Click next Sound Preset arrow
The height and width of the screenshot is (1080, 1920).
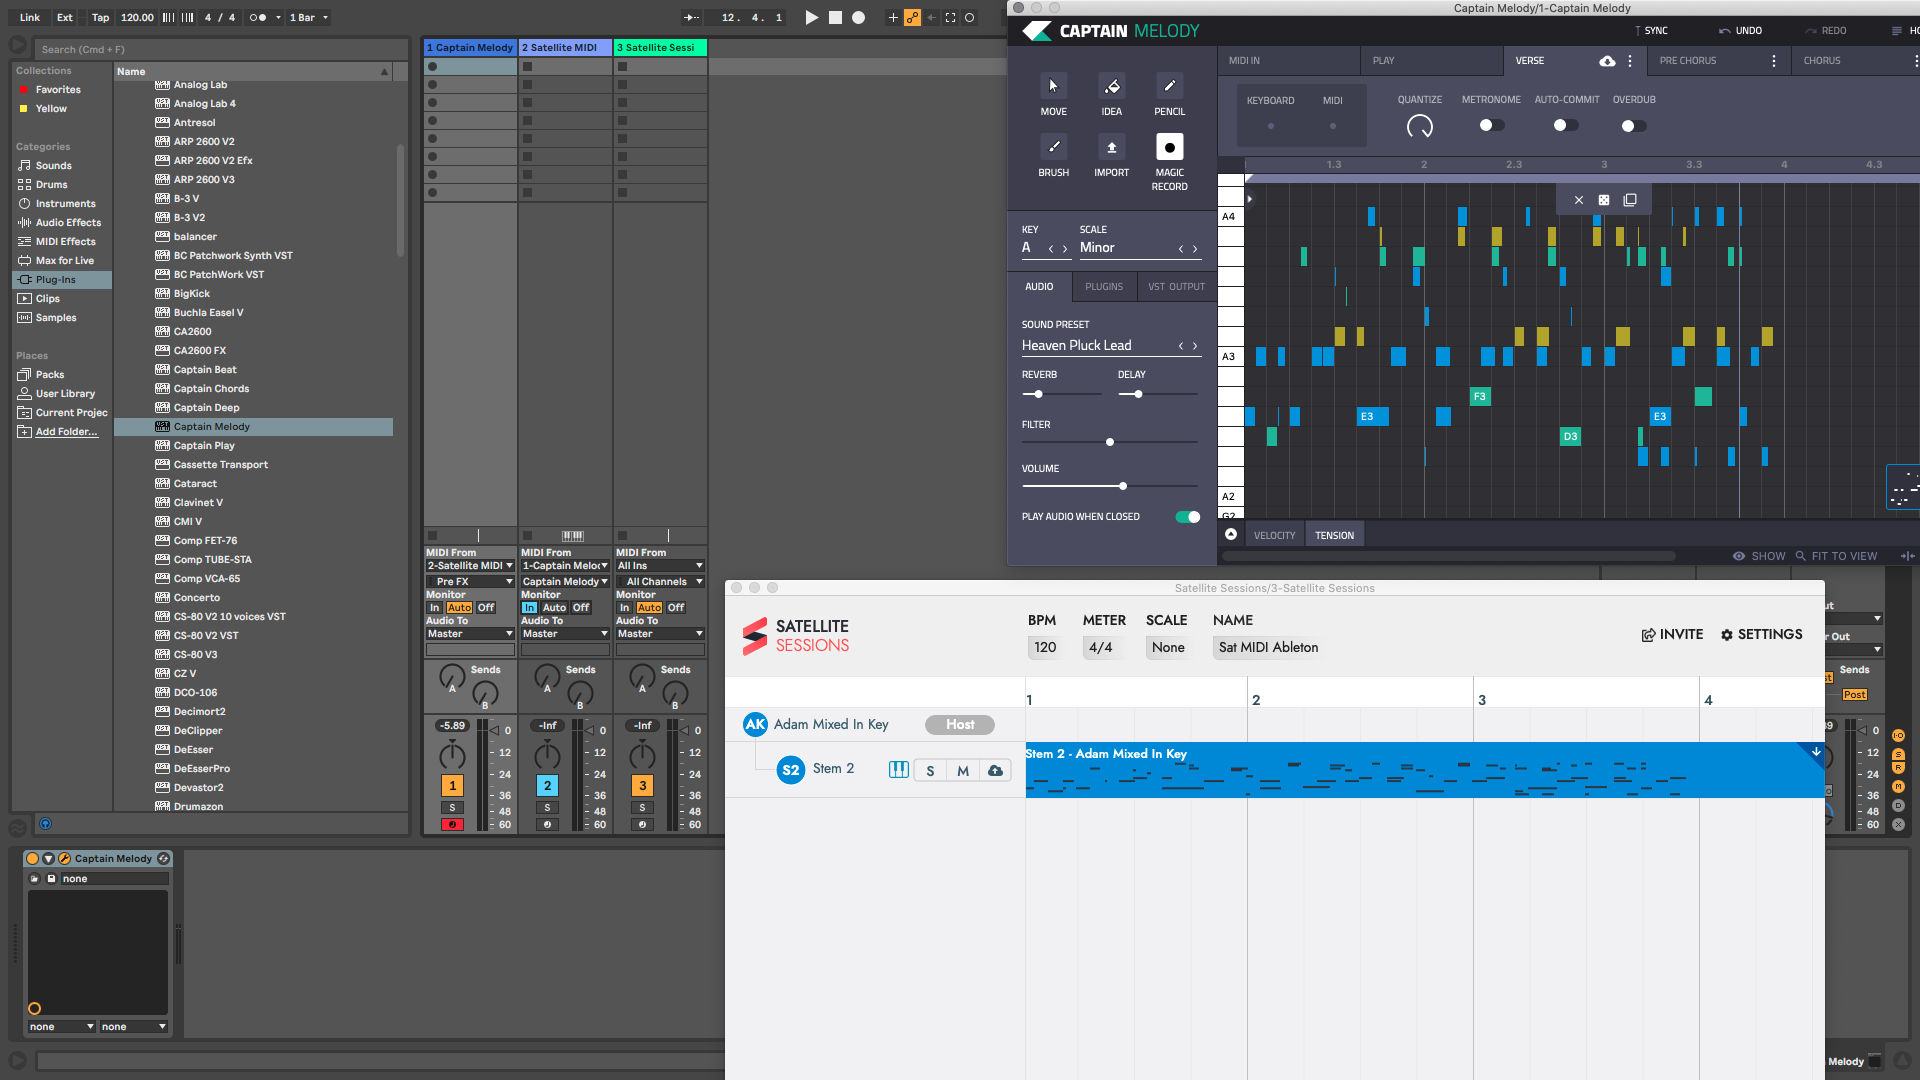pos(1195,346)
